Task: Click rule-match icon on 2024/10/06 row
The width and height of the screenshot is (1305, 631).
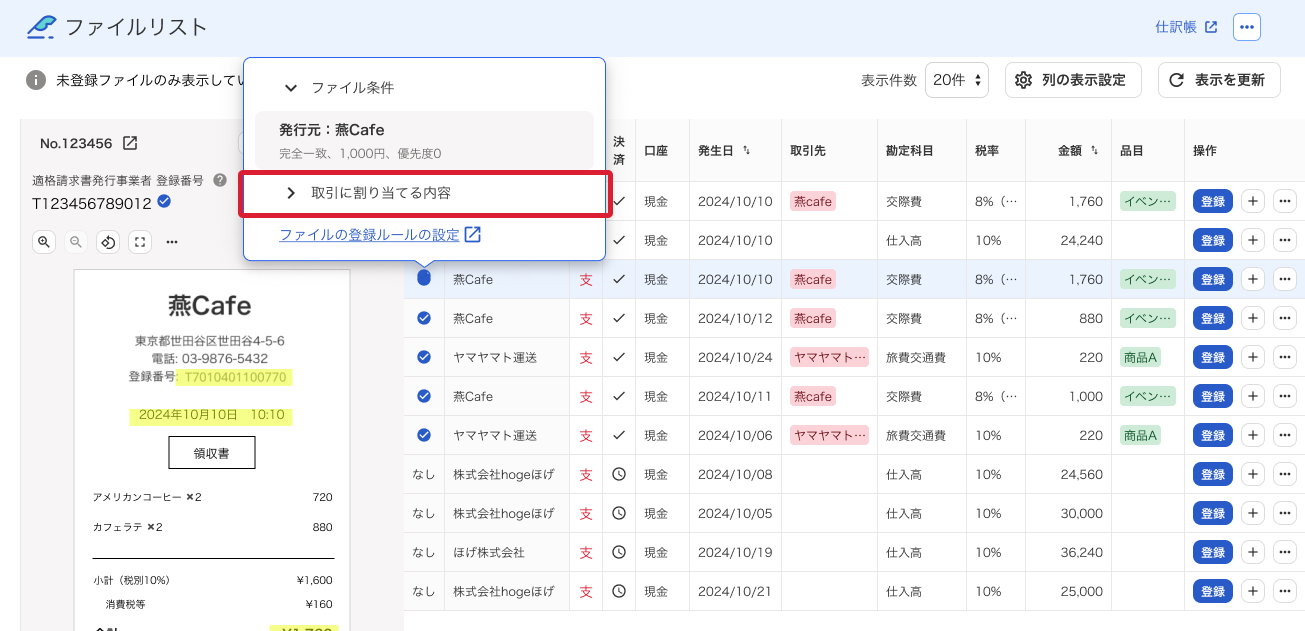Action: coord(424,435)
